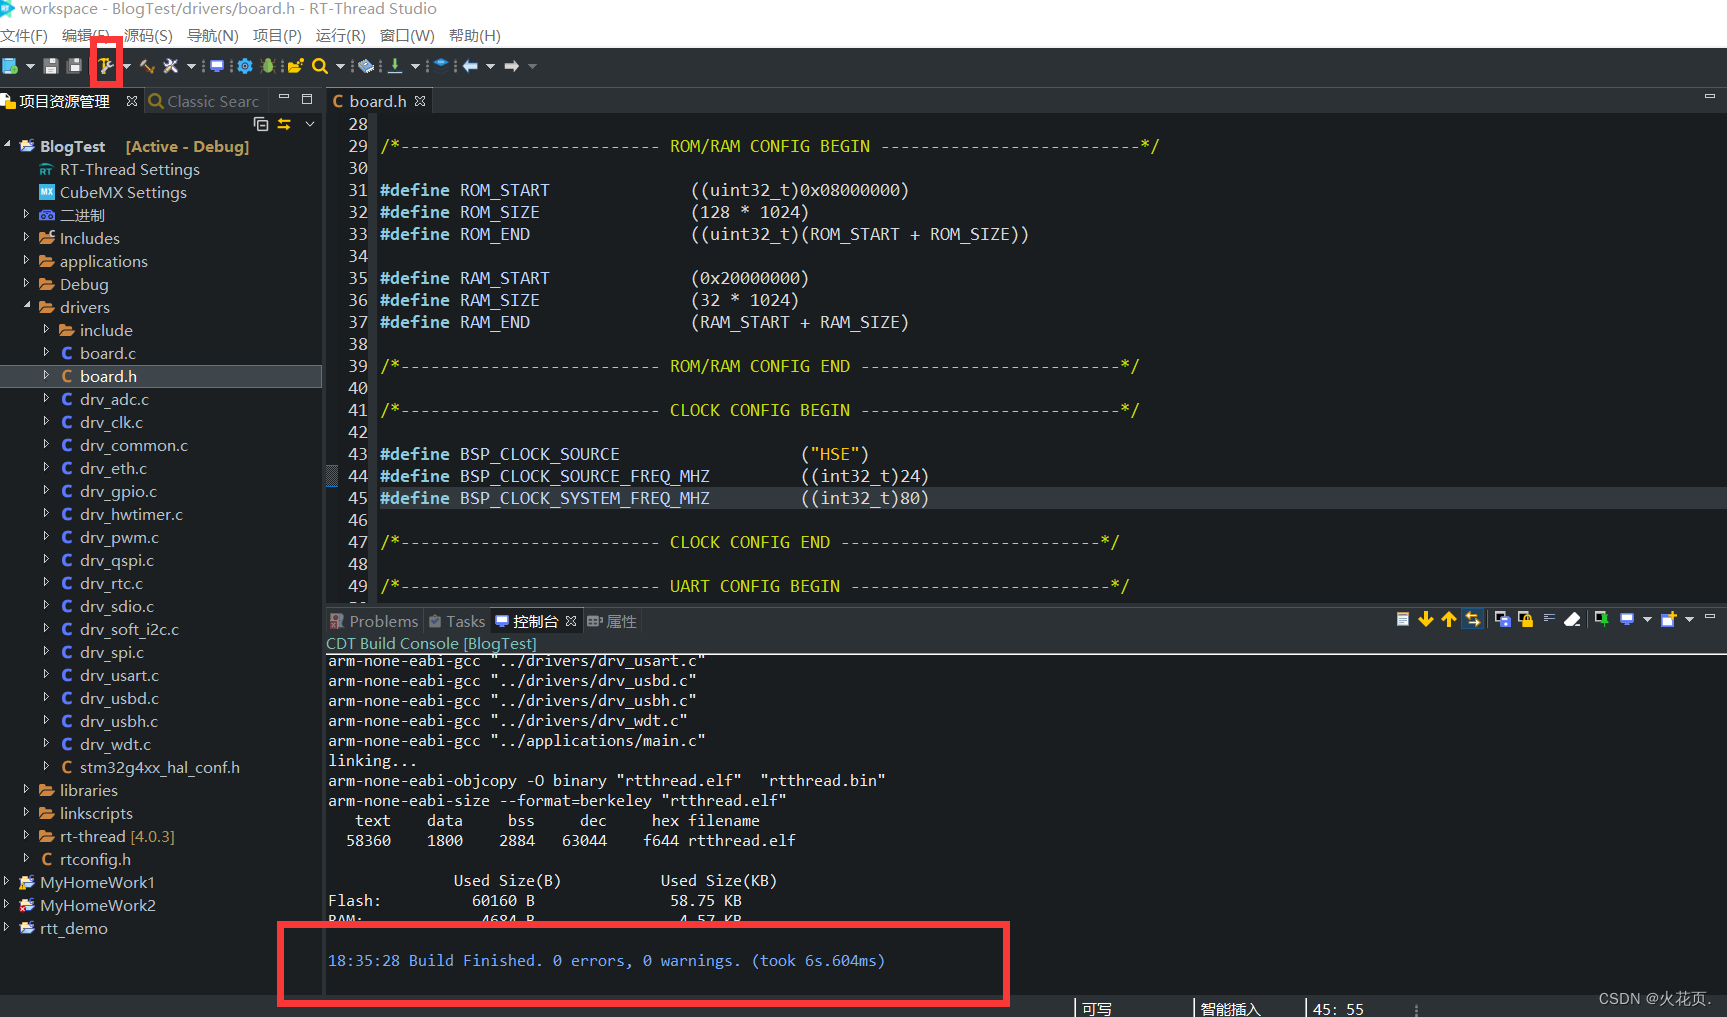Close the 控制台 console tab

(x=571, y=621)
